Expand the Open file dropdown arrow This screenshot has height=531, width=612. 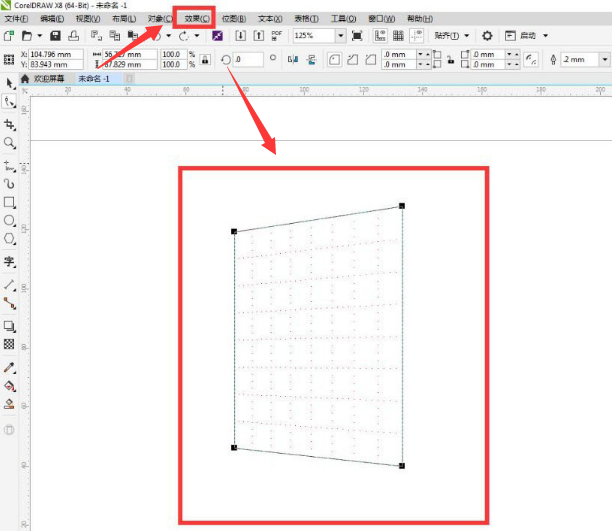point(39,36)
